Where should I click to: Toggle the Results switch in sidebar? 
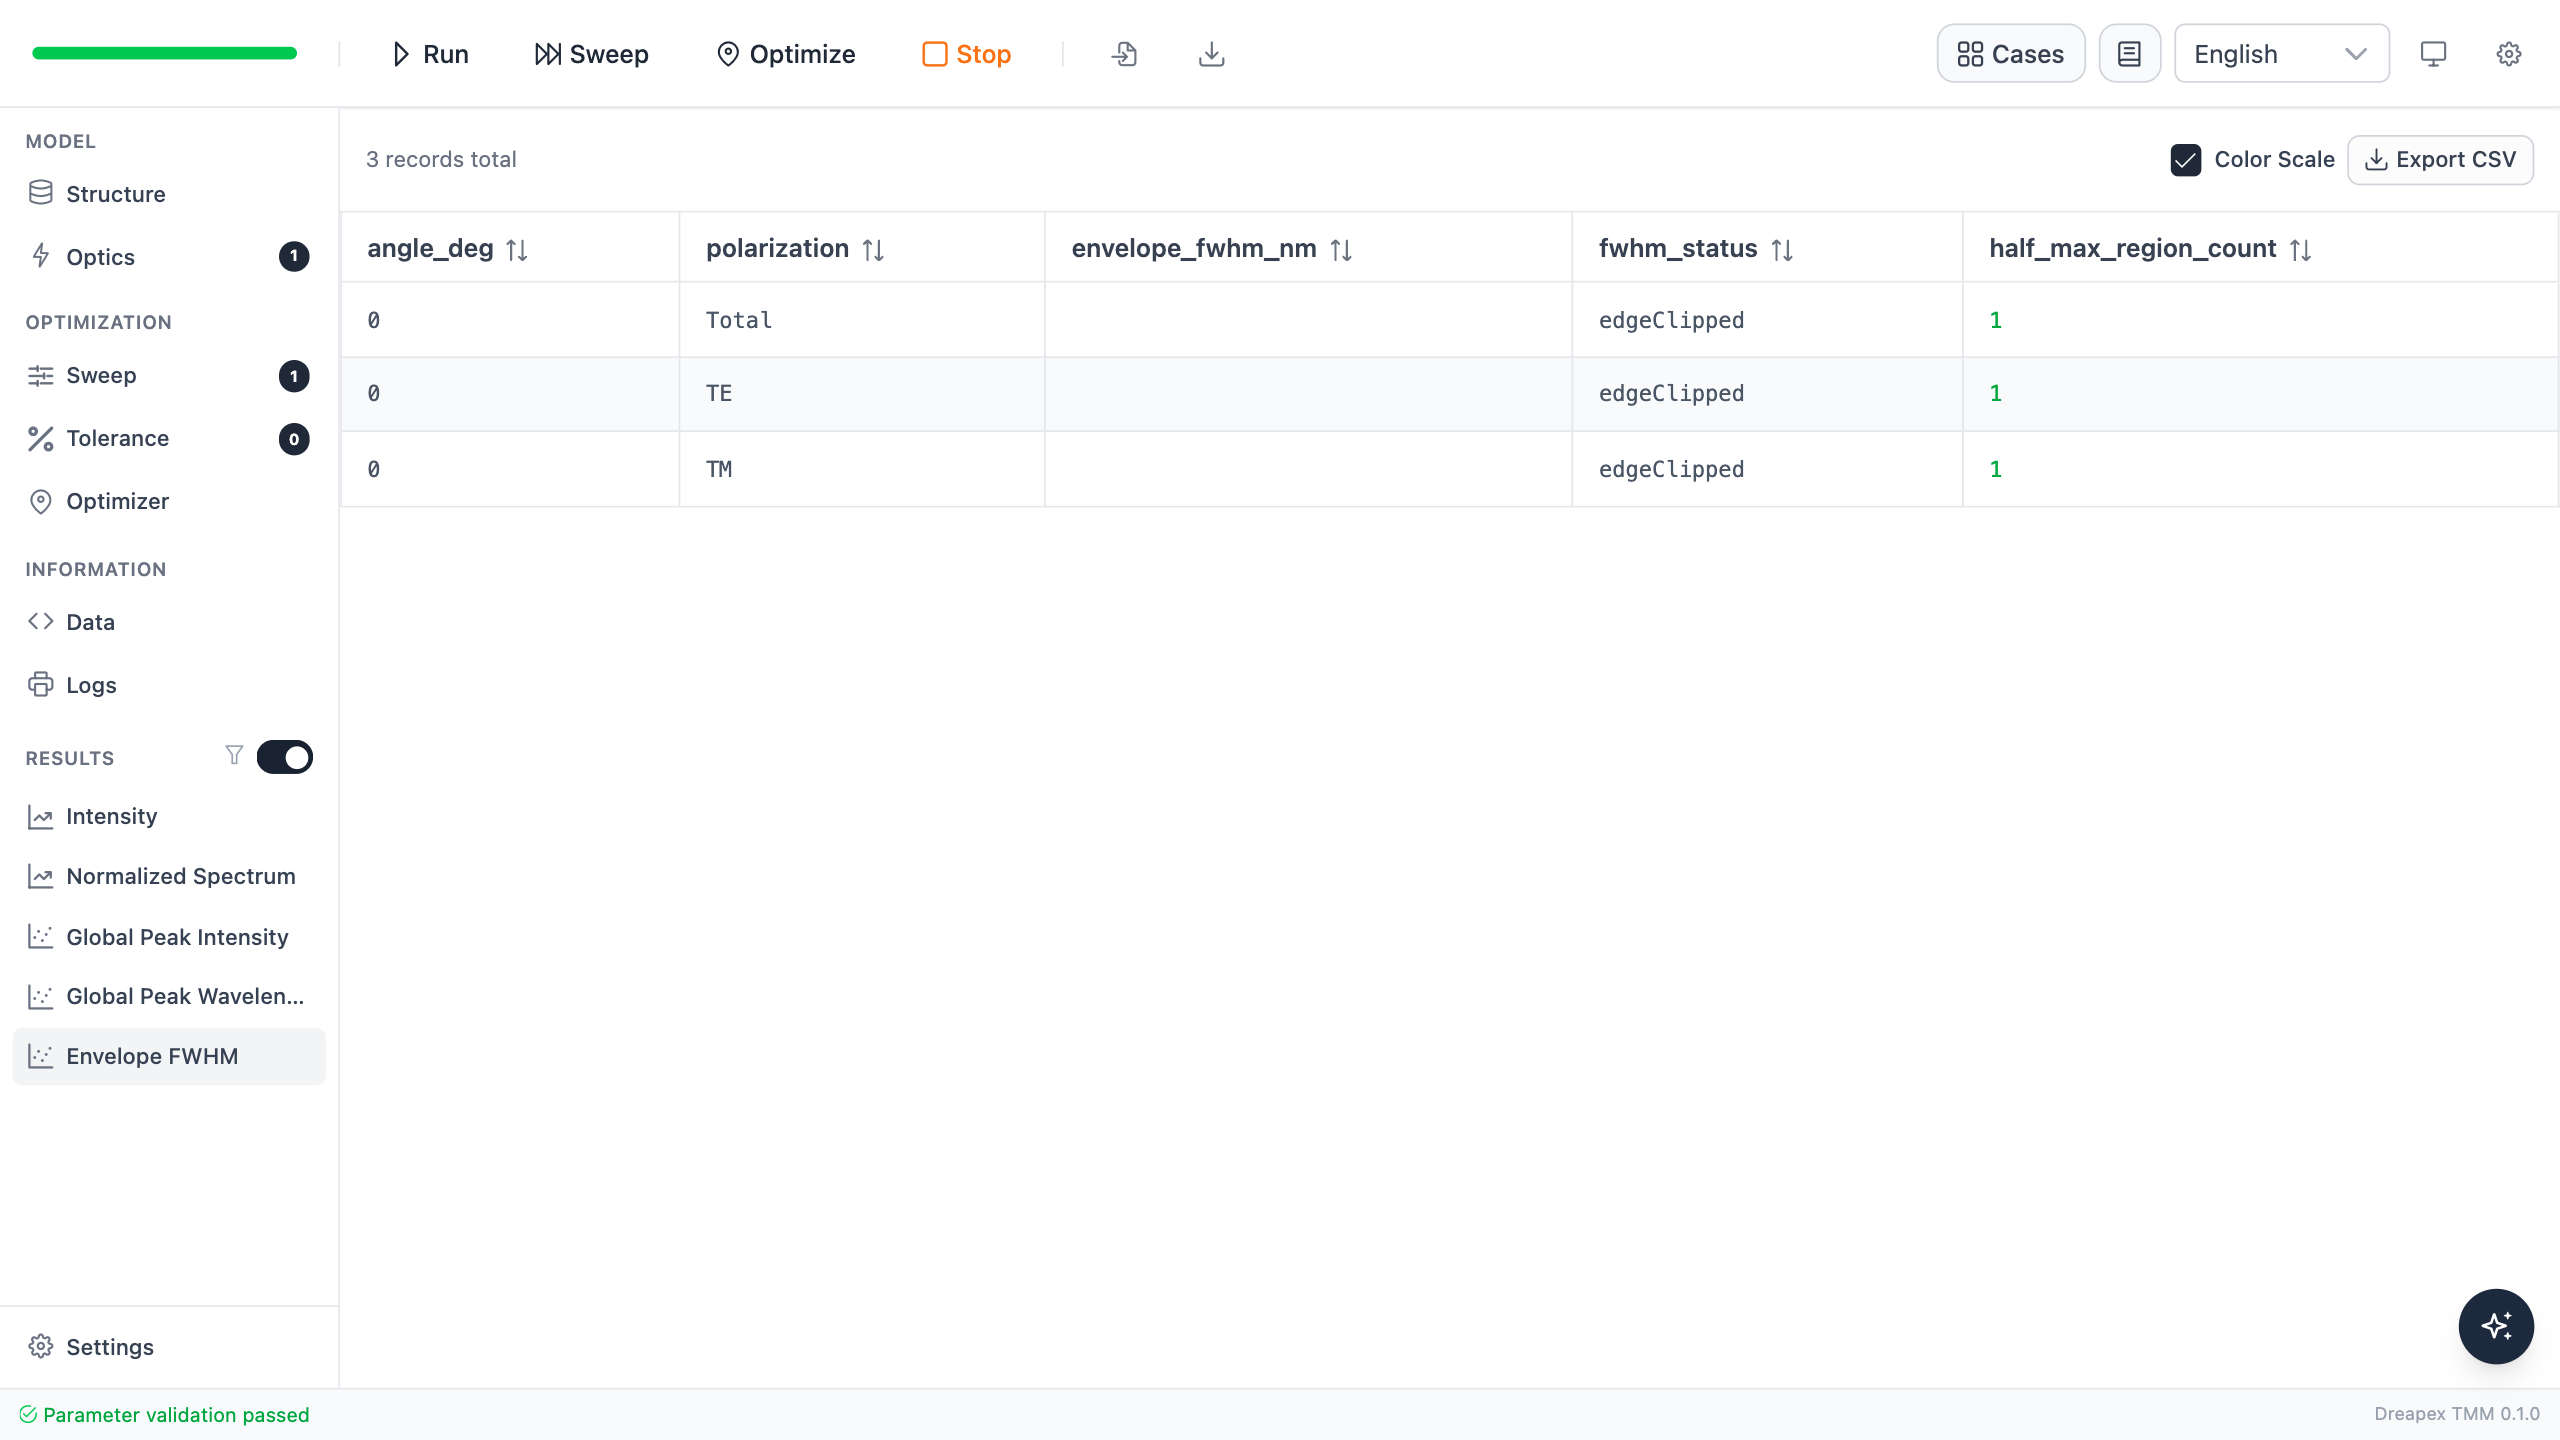[x=285, y=757]
